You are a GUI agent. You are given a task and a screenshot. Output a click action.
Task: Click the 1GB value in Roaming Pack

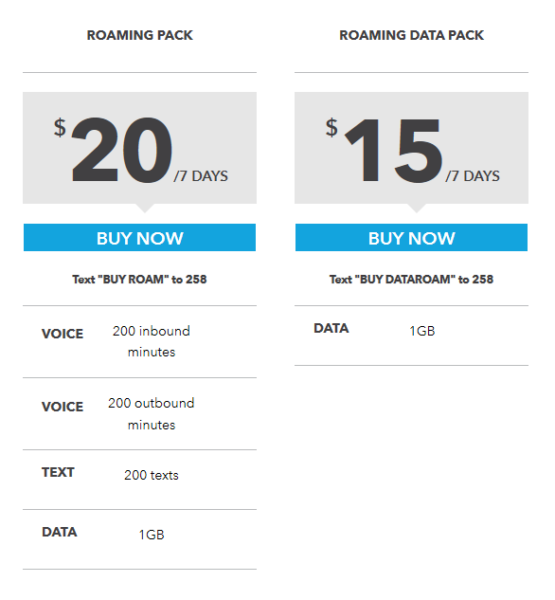(x=152, y=535)
